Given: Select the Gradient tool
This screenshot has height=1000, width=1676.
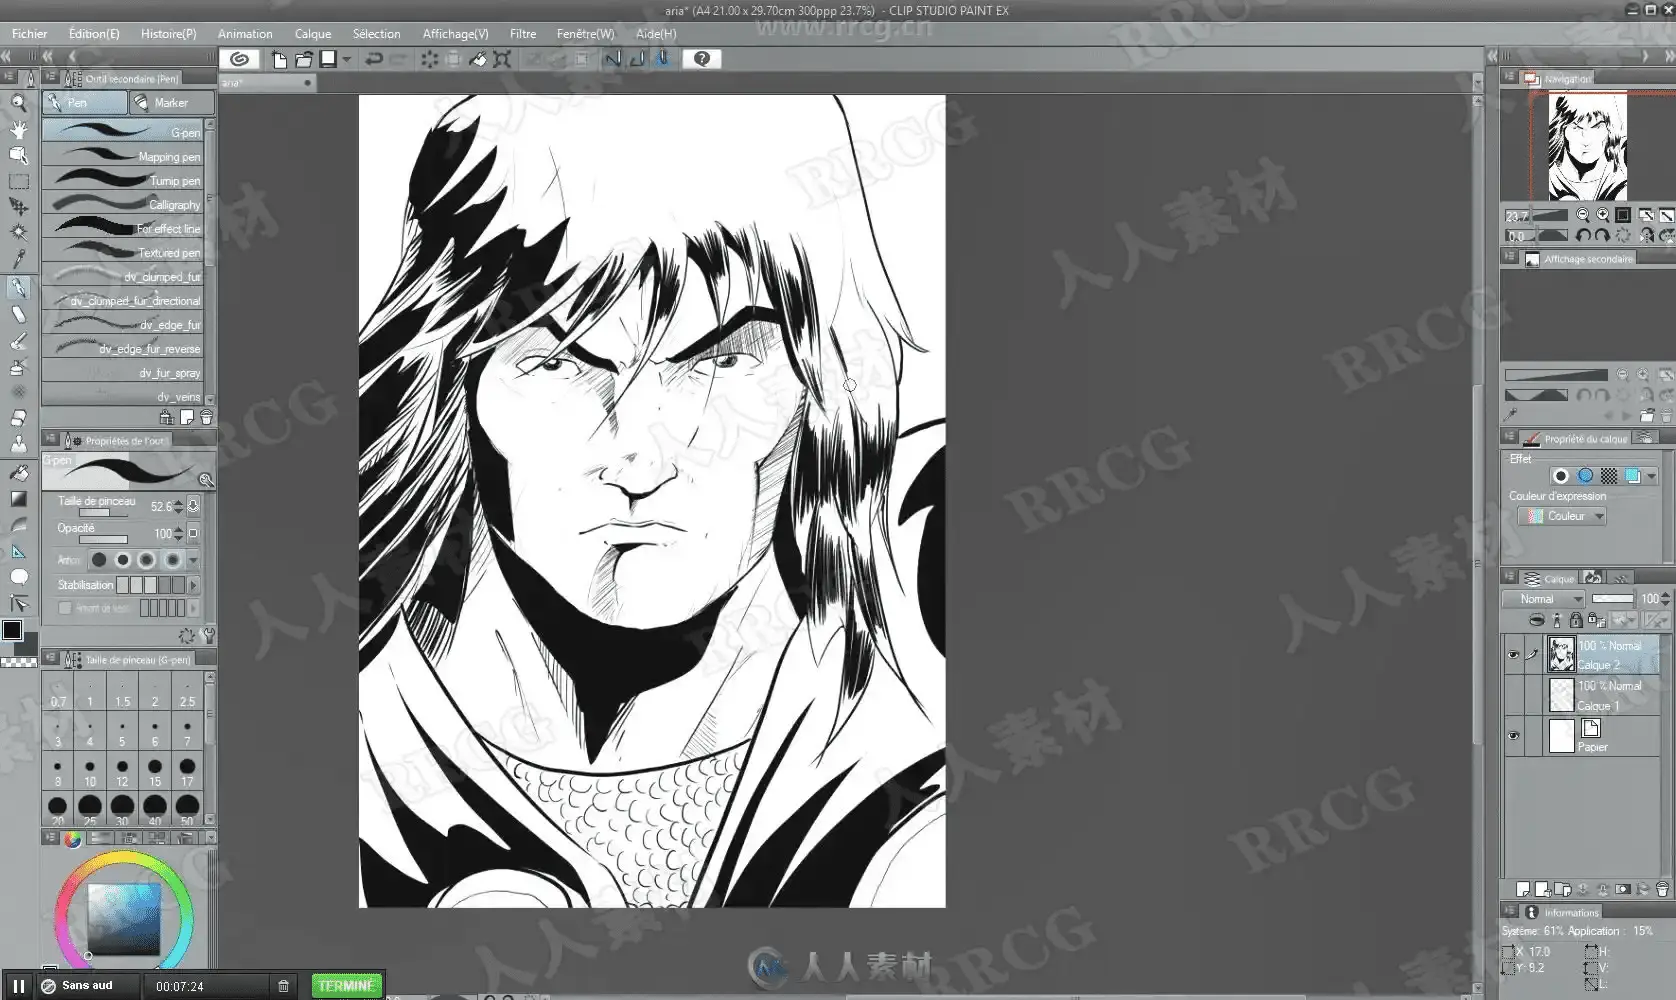Looking at the screenshot, I should (18, 498).
